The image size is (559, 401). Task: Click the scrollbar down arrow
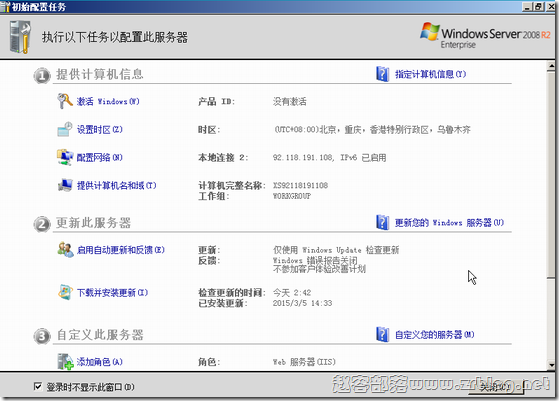click(x=551, y=365)
